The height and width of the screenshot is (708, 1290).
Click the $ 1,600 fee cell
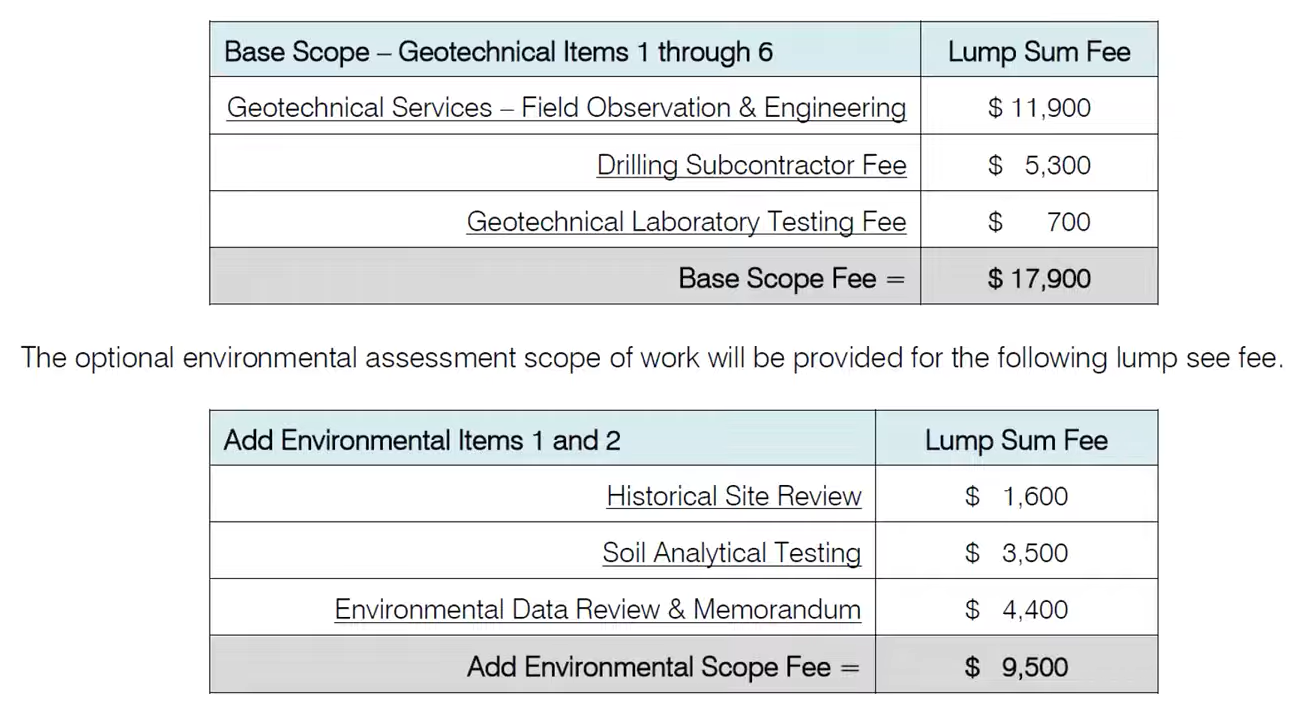[x=1017, y=494]
